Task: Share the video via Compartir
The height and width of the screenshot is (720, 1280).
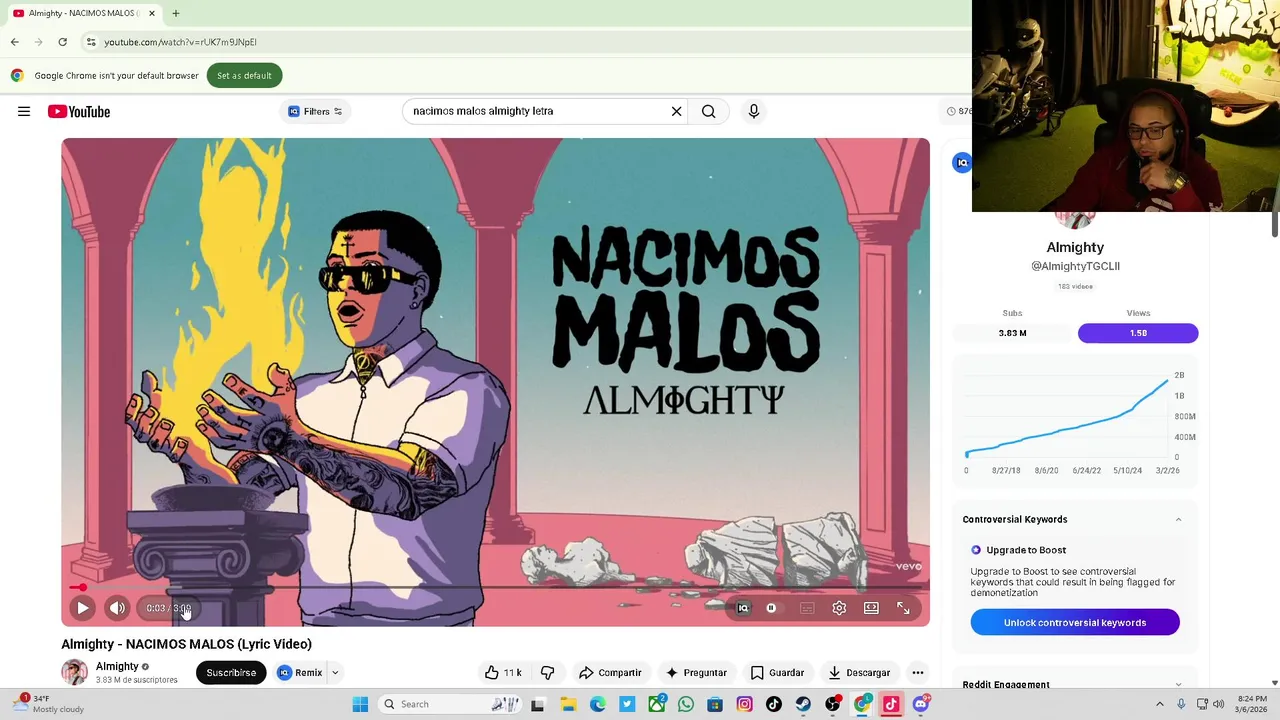Action: [x=610, y=673]
